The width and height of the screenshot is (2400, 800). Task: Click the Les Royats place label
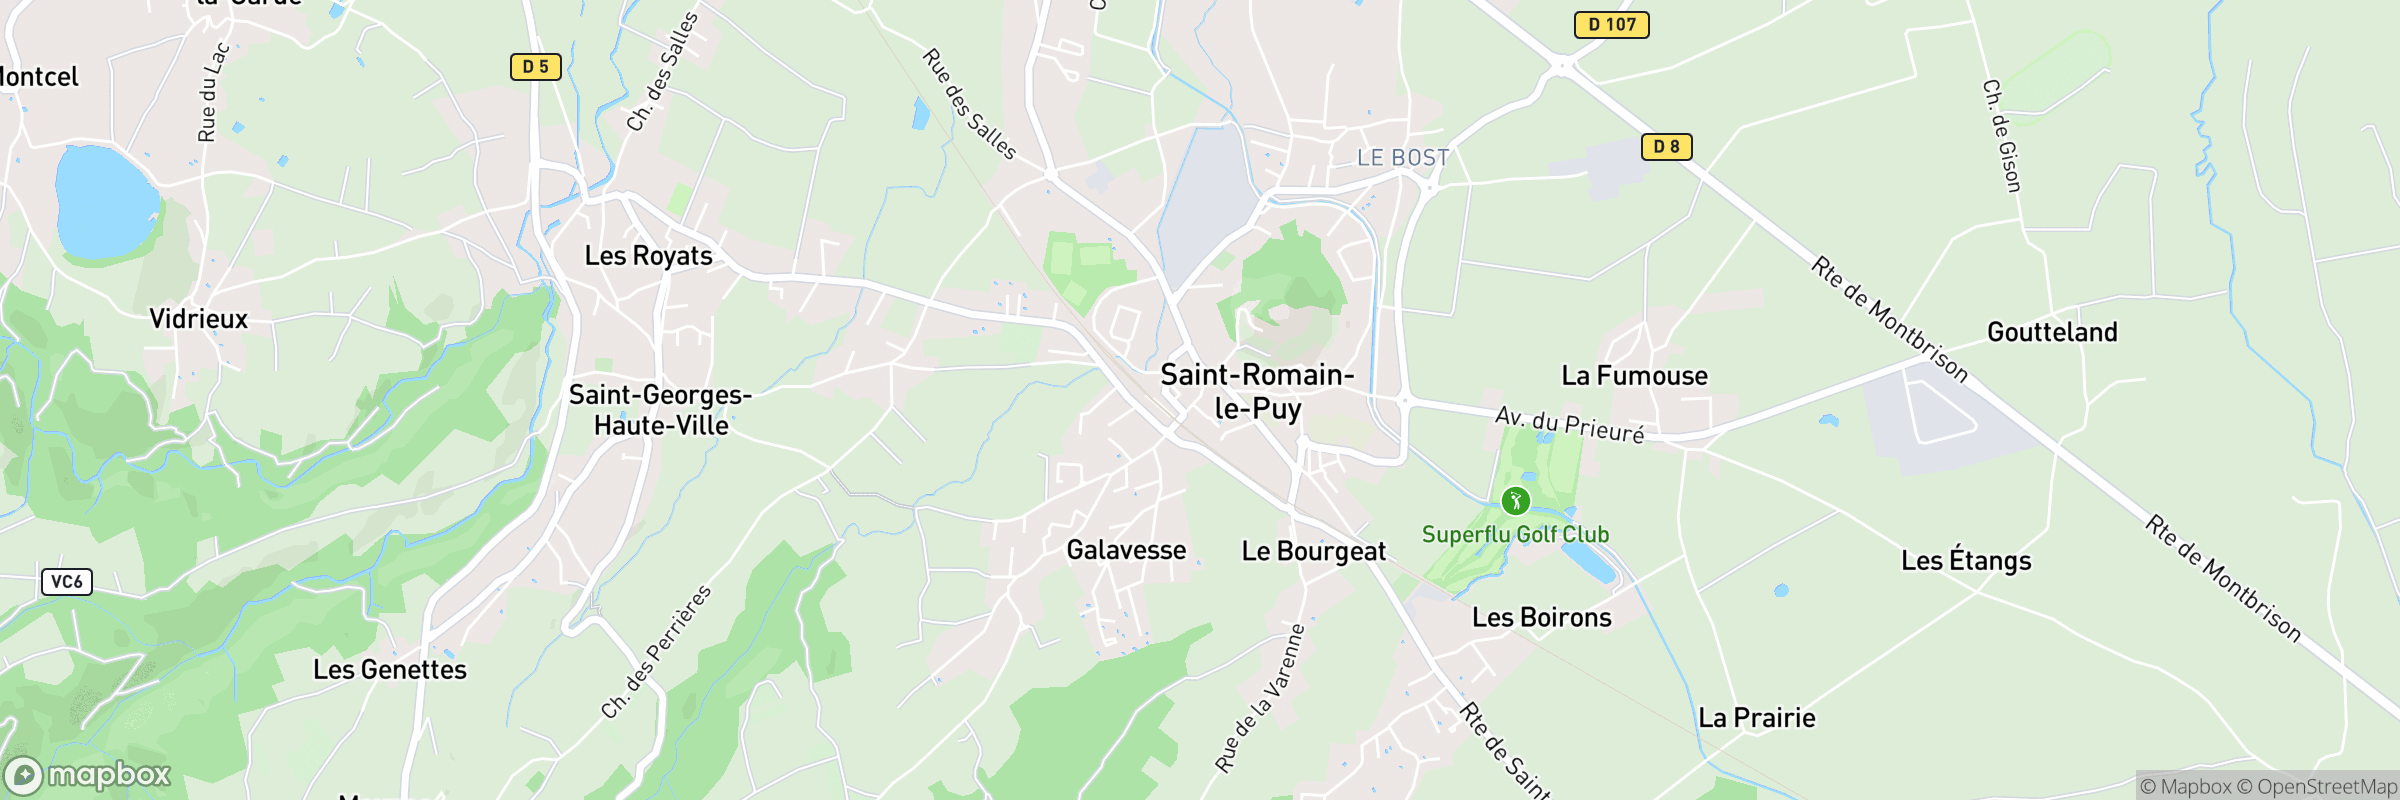[649, 256]
